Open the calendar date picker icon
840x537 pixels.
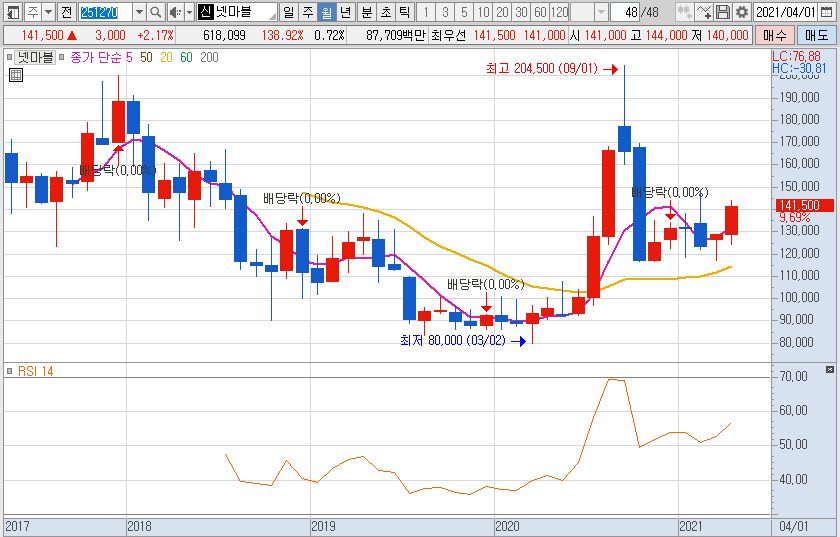tap(827, 12)
